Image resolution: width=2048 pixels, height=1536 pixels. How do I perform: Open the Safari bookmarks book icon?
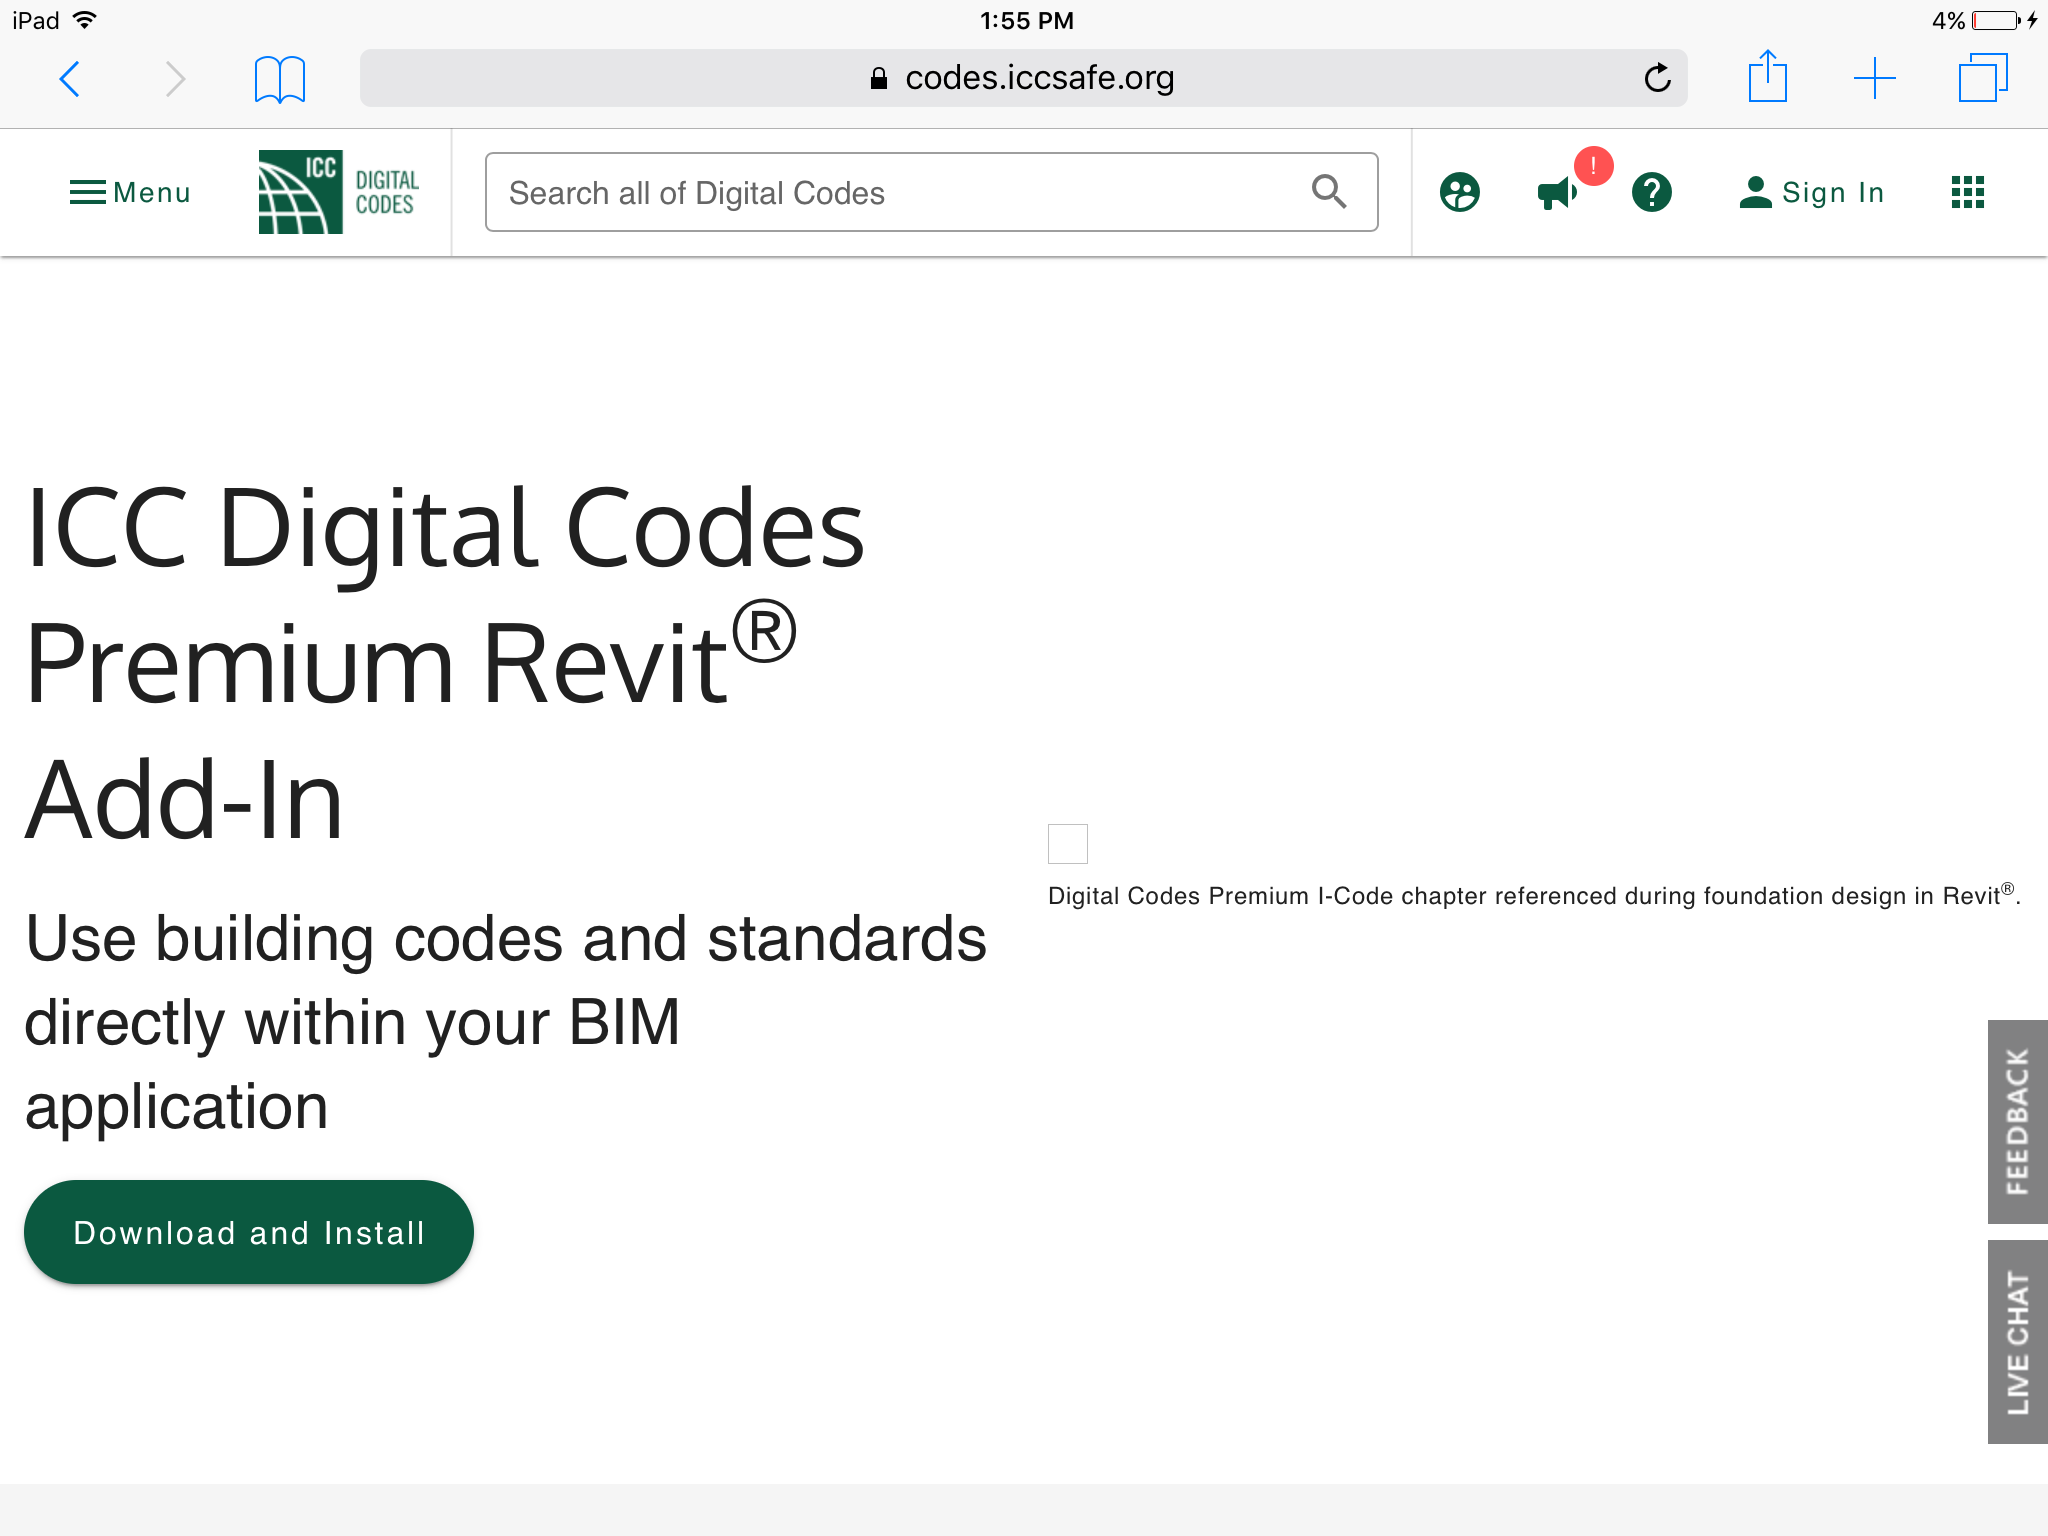tap(280, 79)
